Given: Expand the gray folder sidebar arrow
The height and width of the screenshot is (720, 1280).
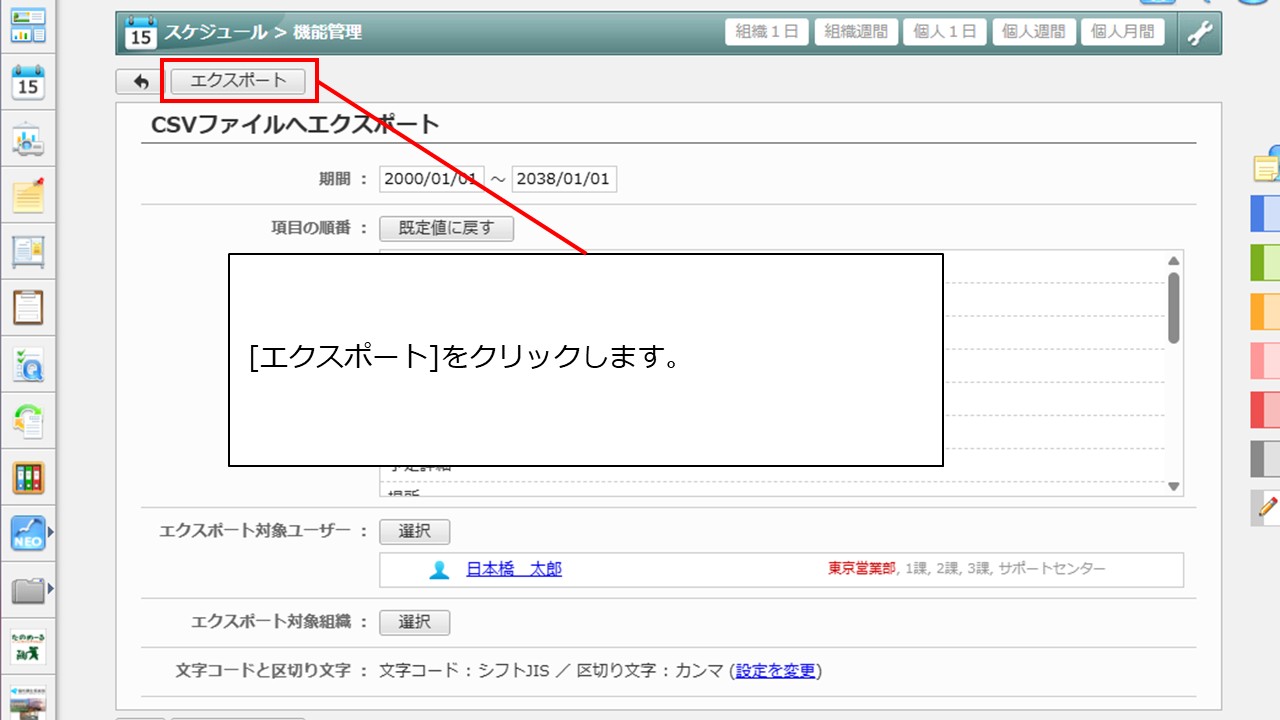Looking at the screenshot, I should 51,591.
